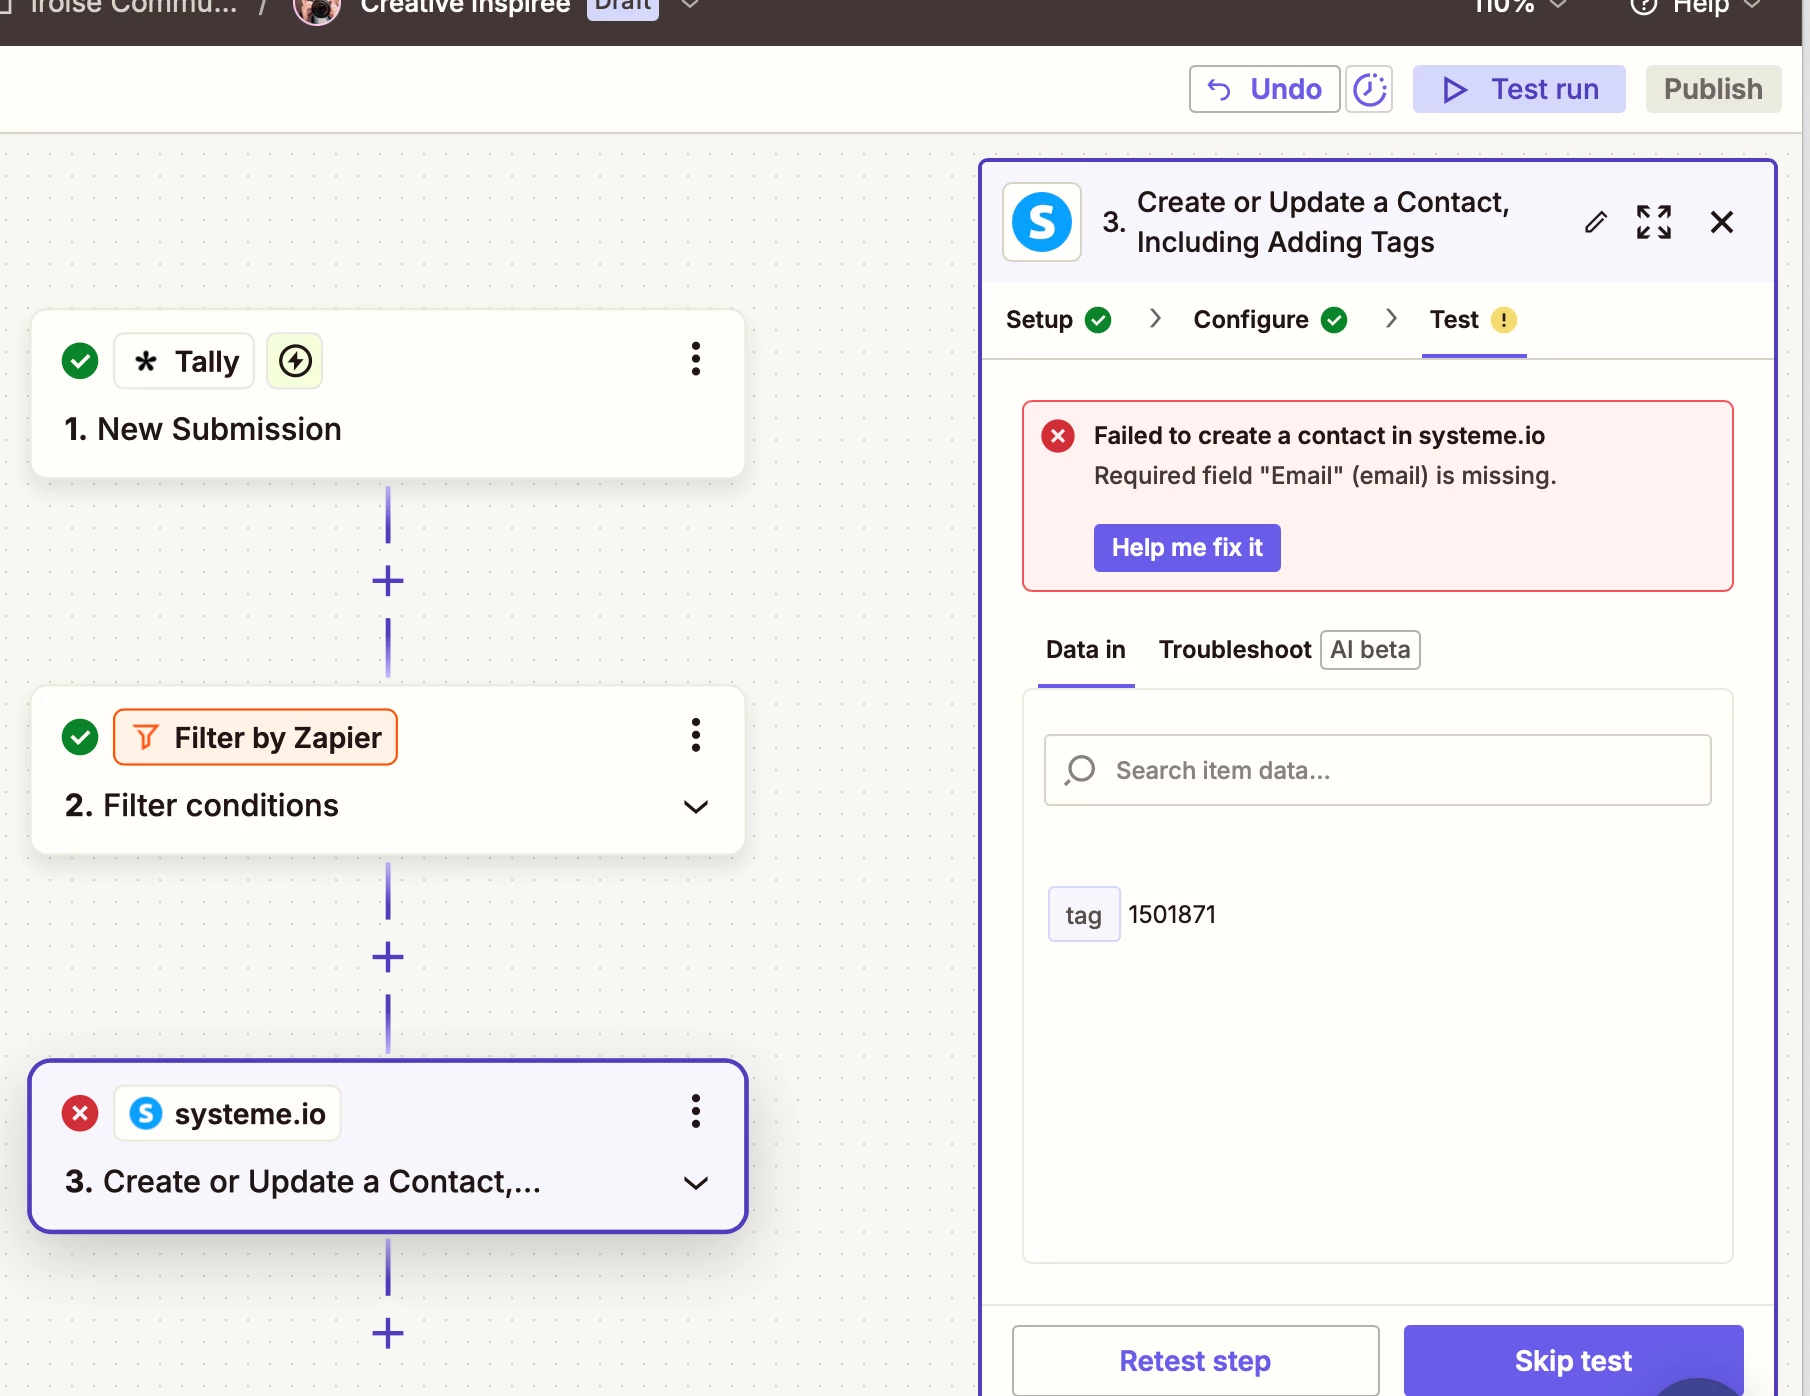Viewport: 1810px width, 1396px height.
Task: Select the systeme.io app chip
Action: 227,1113
